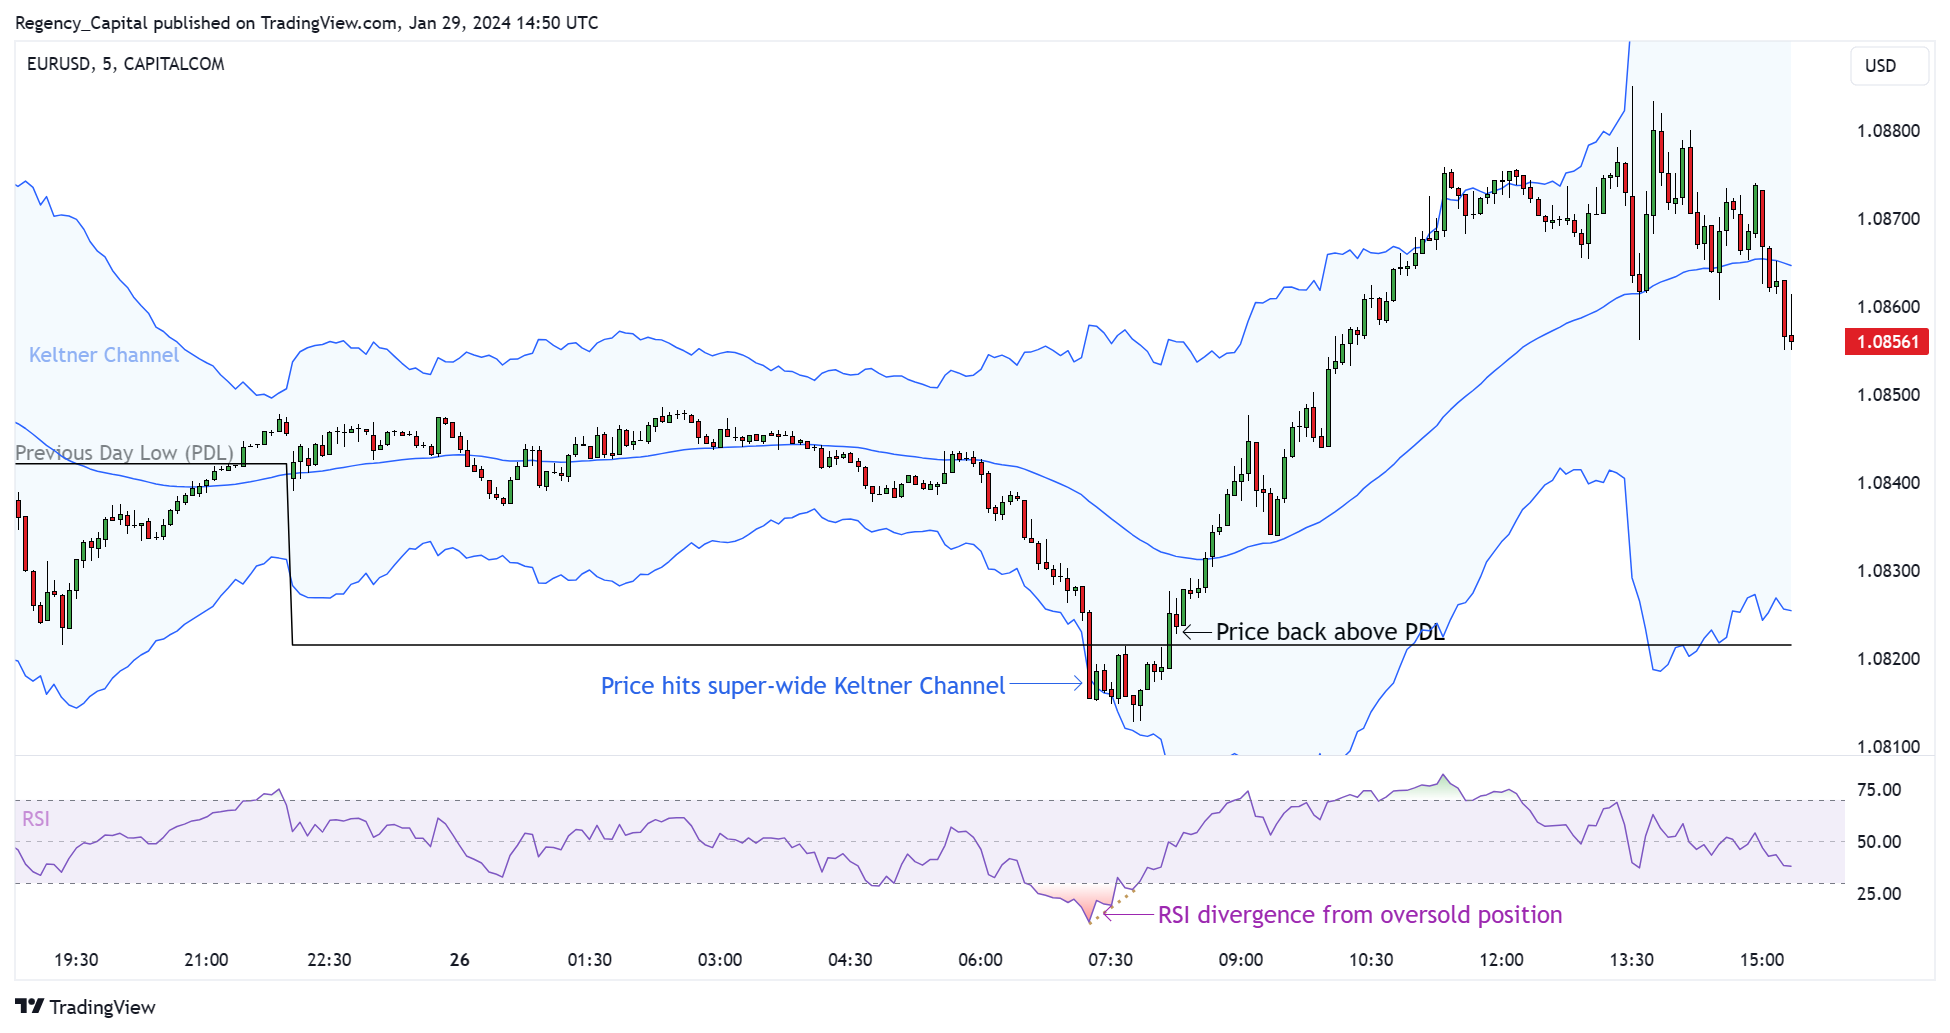Screen dimensions: 1950x1033
Task: Click the RSI 75.00 level label
Action: pyautogui.click(x=1879, y=790)
